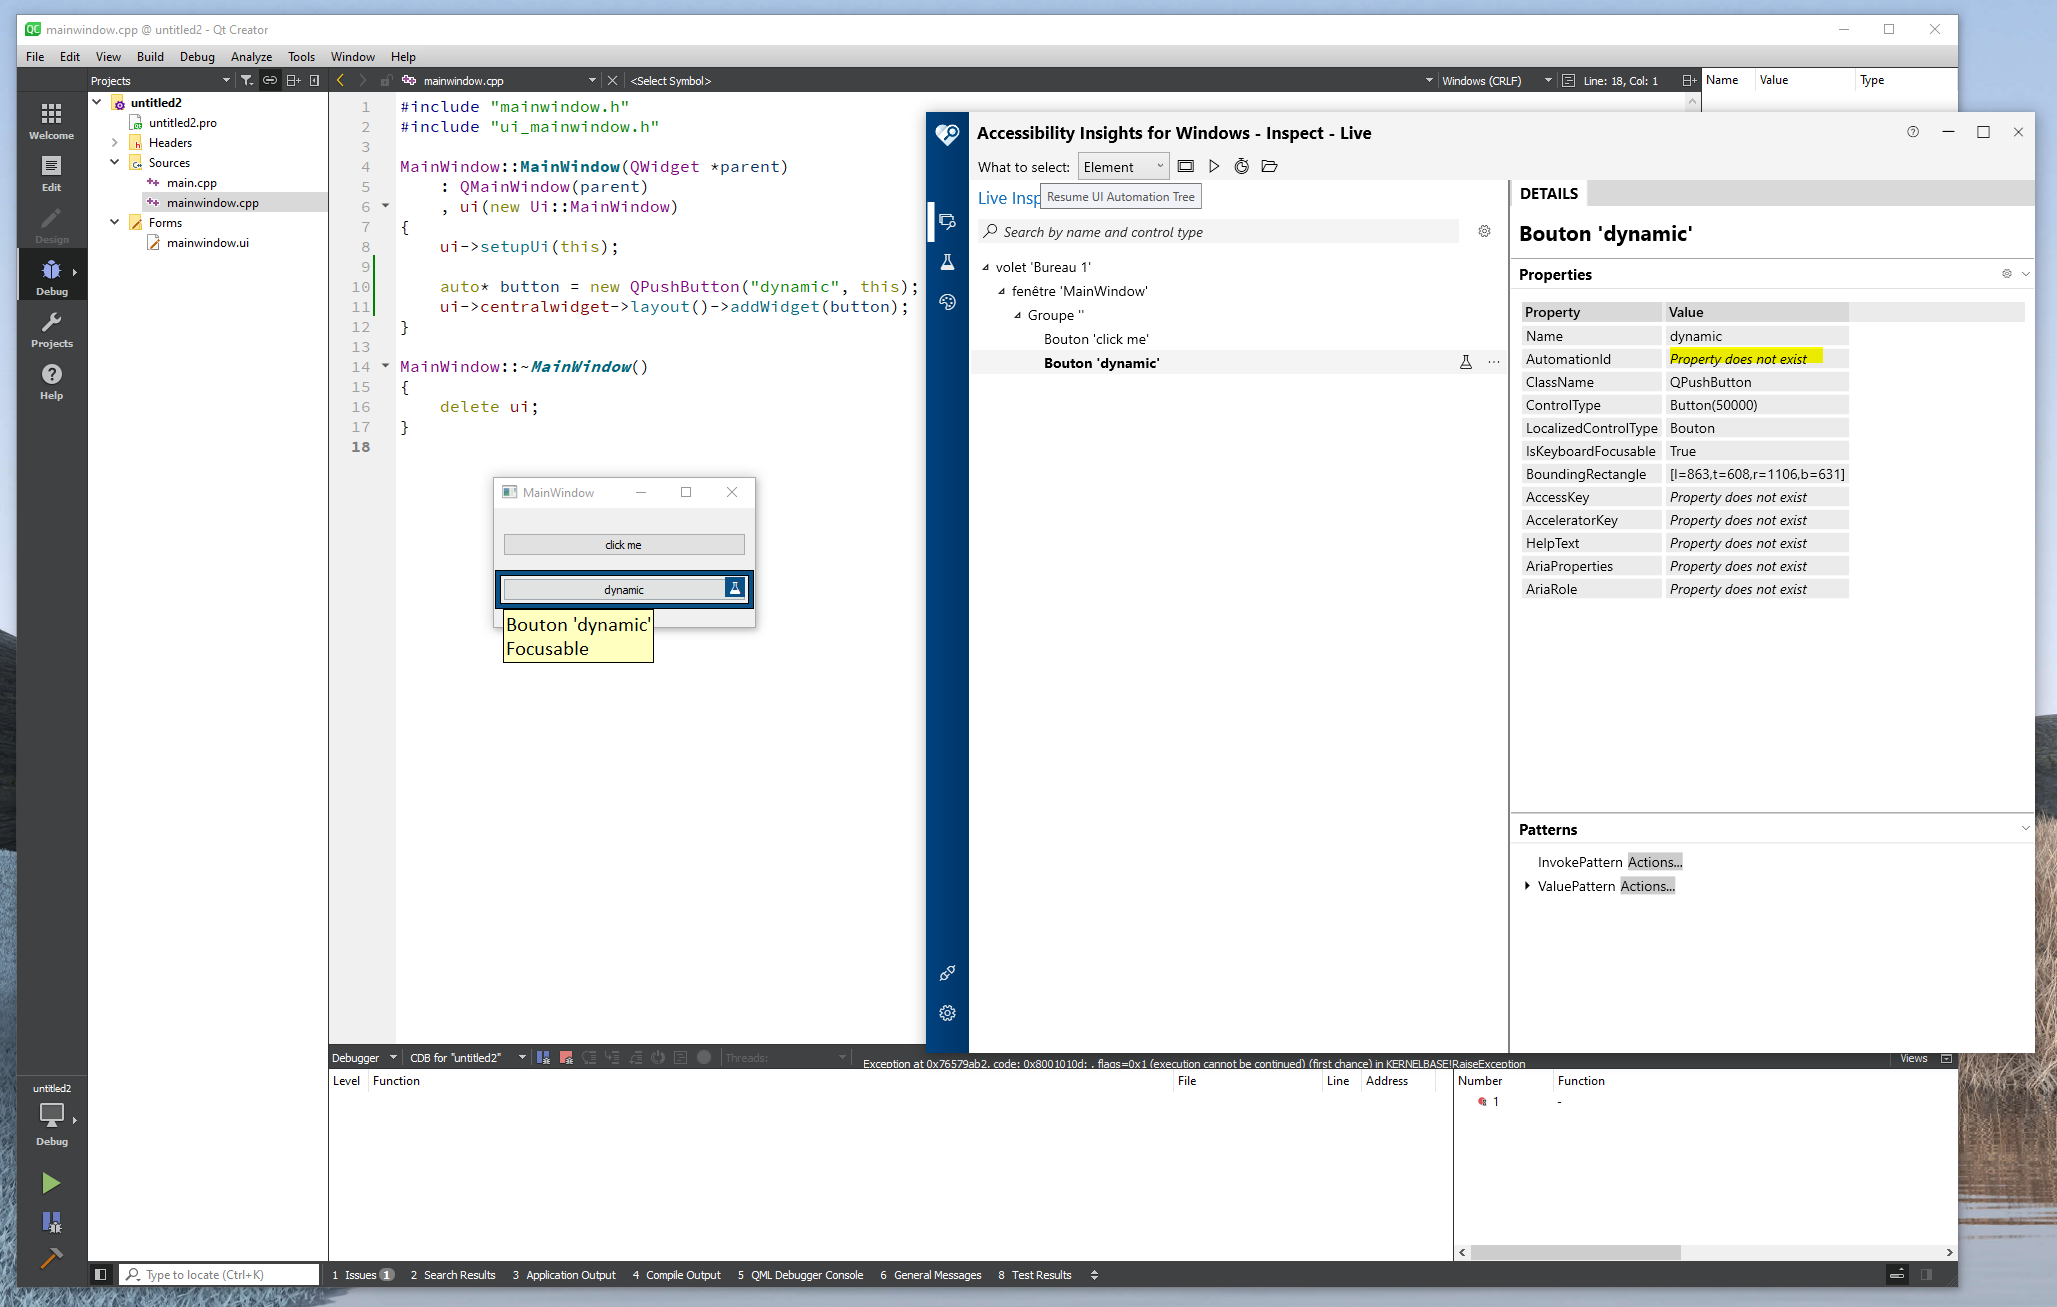Click the filter icon in the Projects pane
The height and width of the screenshot is (1307, 2057).
point(247,80)
